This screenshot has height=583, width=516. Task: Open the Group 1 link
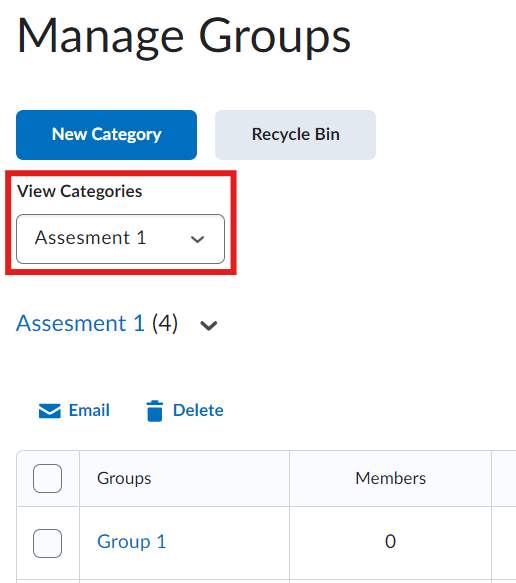(132, 541)
